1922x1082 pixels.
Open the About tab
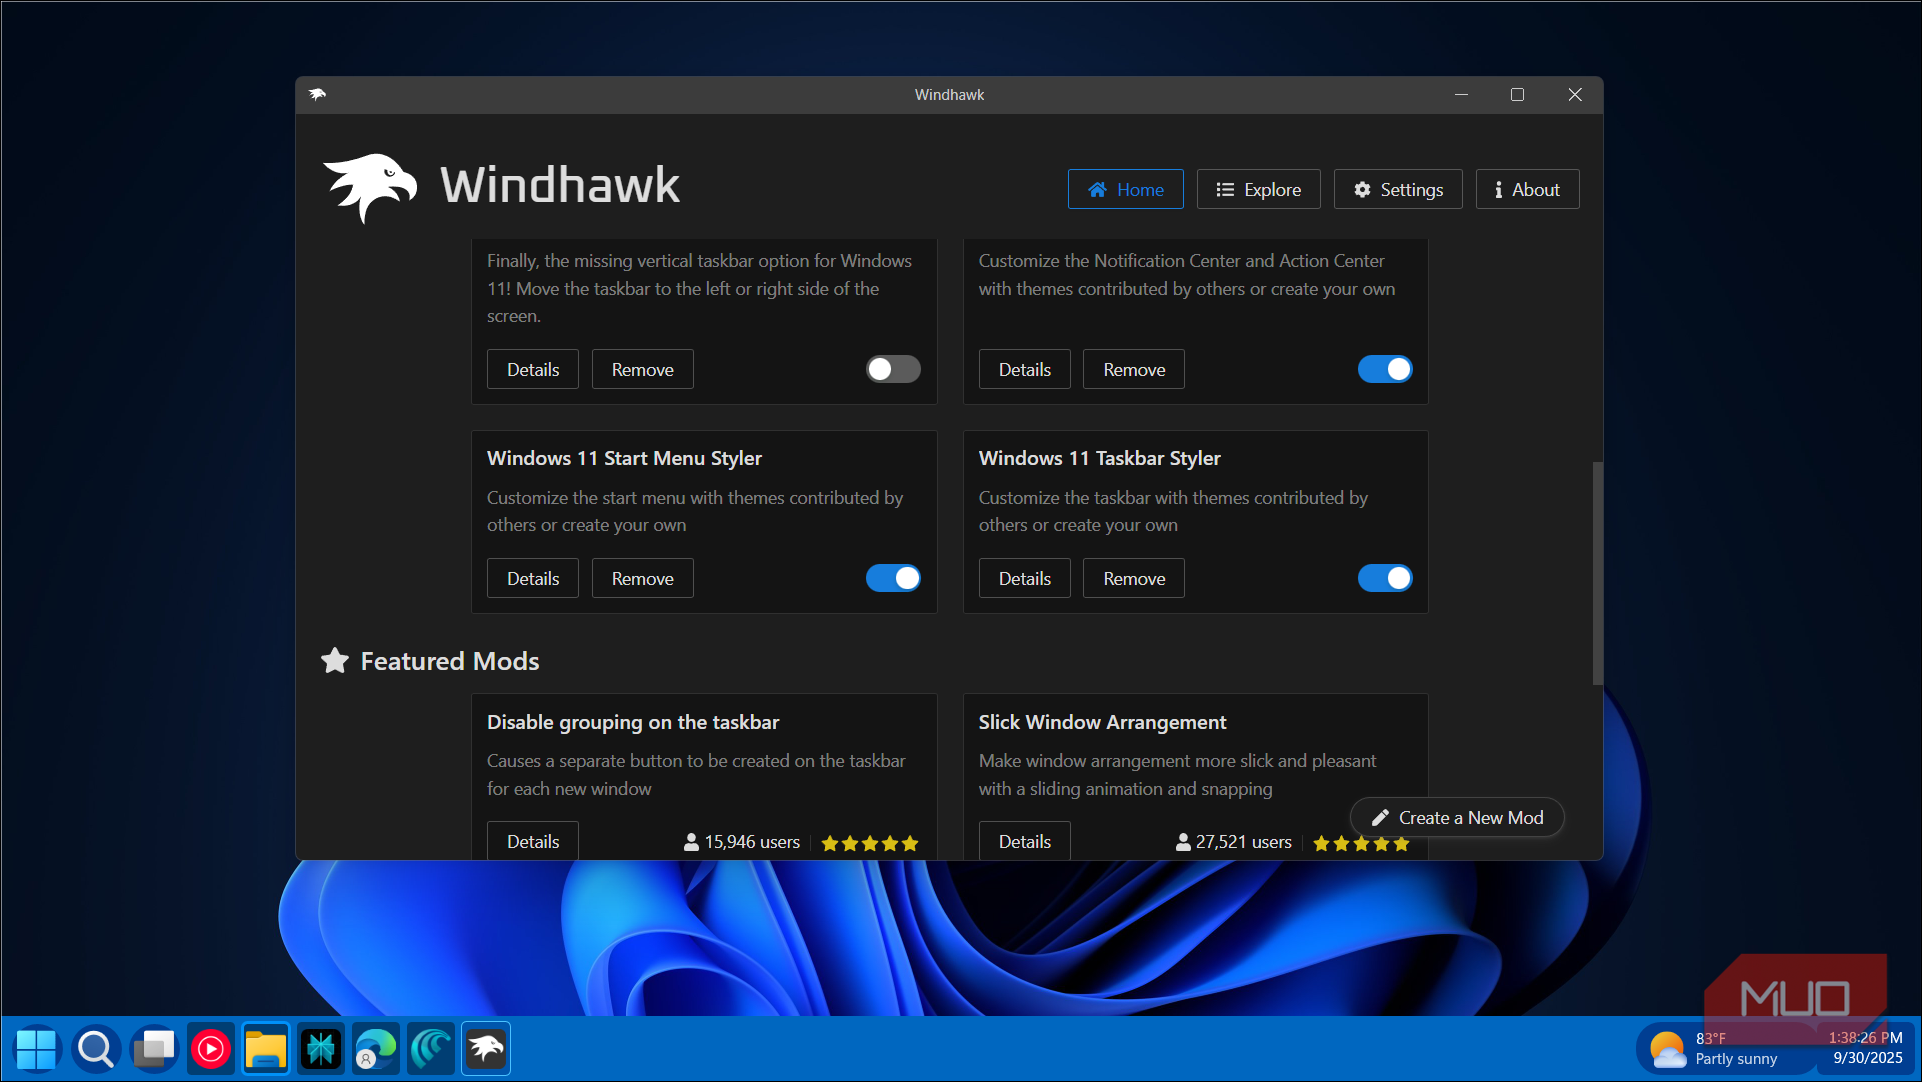click(x=1527, y=189)
